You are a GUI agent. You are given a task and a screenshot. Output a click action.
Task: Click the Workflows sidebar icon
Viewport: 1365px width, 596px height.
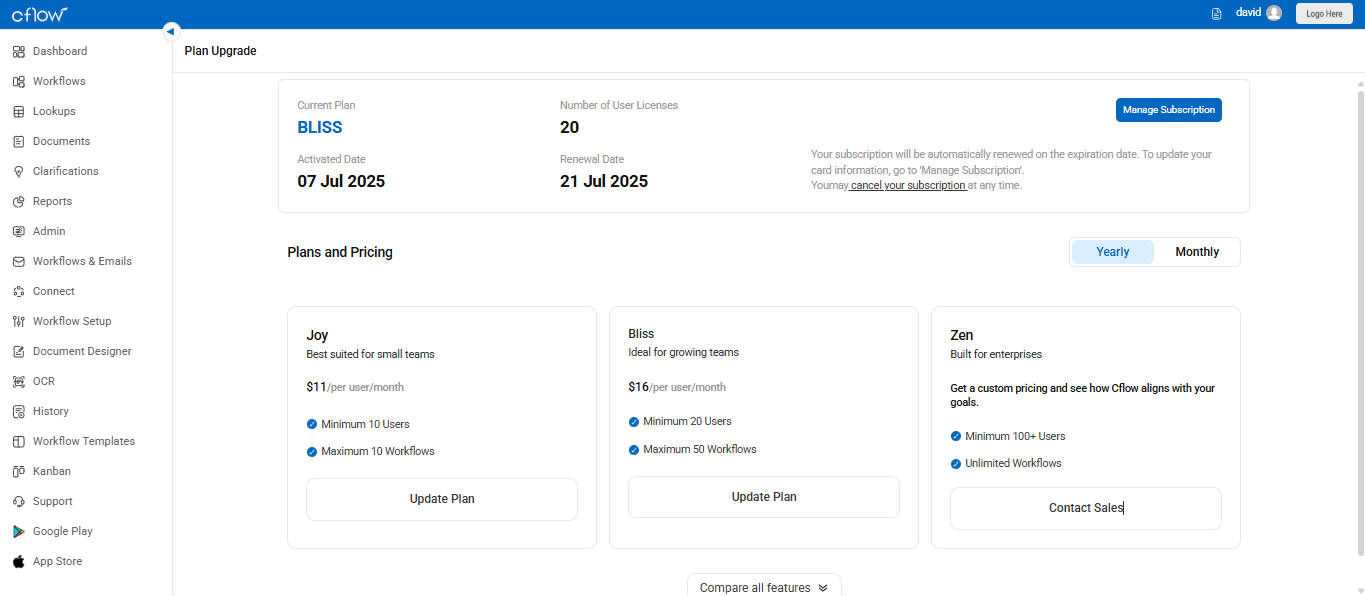[18, 81]
